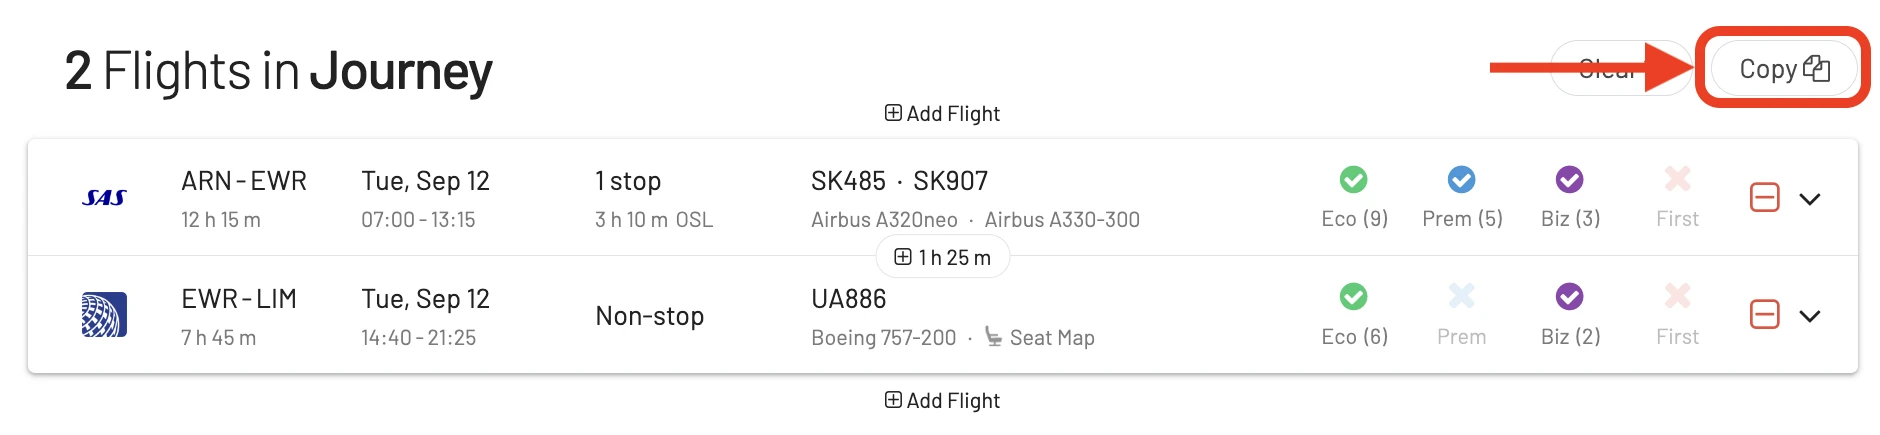This screenshot has height=435, width=1880.
Task: Select Eco (9) green check on SAS flight
Action: [x=1354, y=180]
